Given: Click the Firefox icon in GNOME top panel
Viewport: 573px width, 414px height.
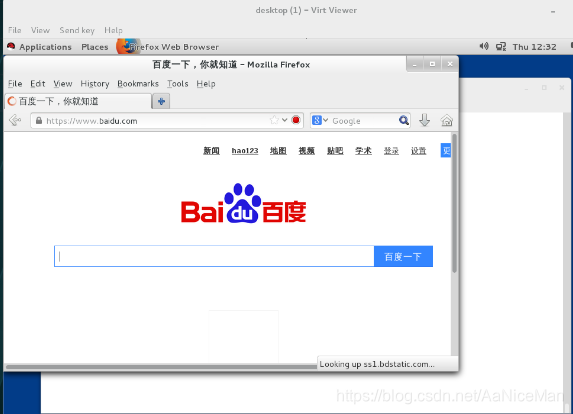Looking at the screenshot, I should 127,46.
